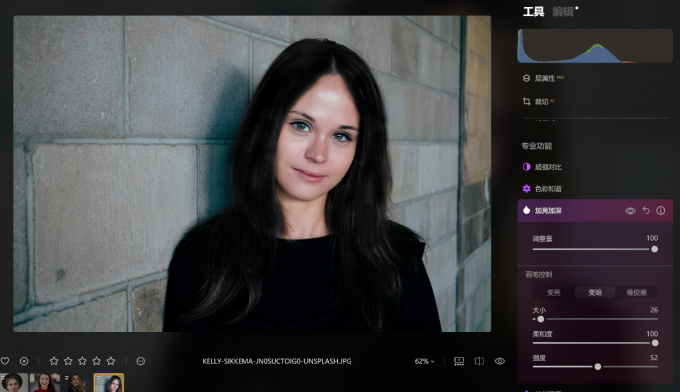Switch to the 工具 (Tools) tab
This screenshot has width=680, height=392.
[x=533, y=12]
